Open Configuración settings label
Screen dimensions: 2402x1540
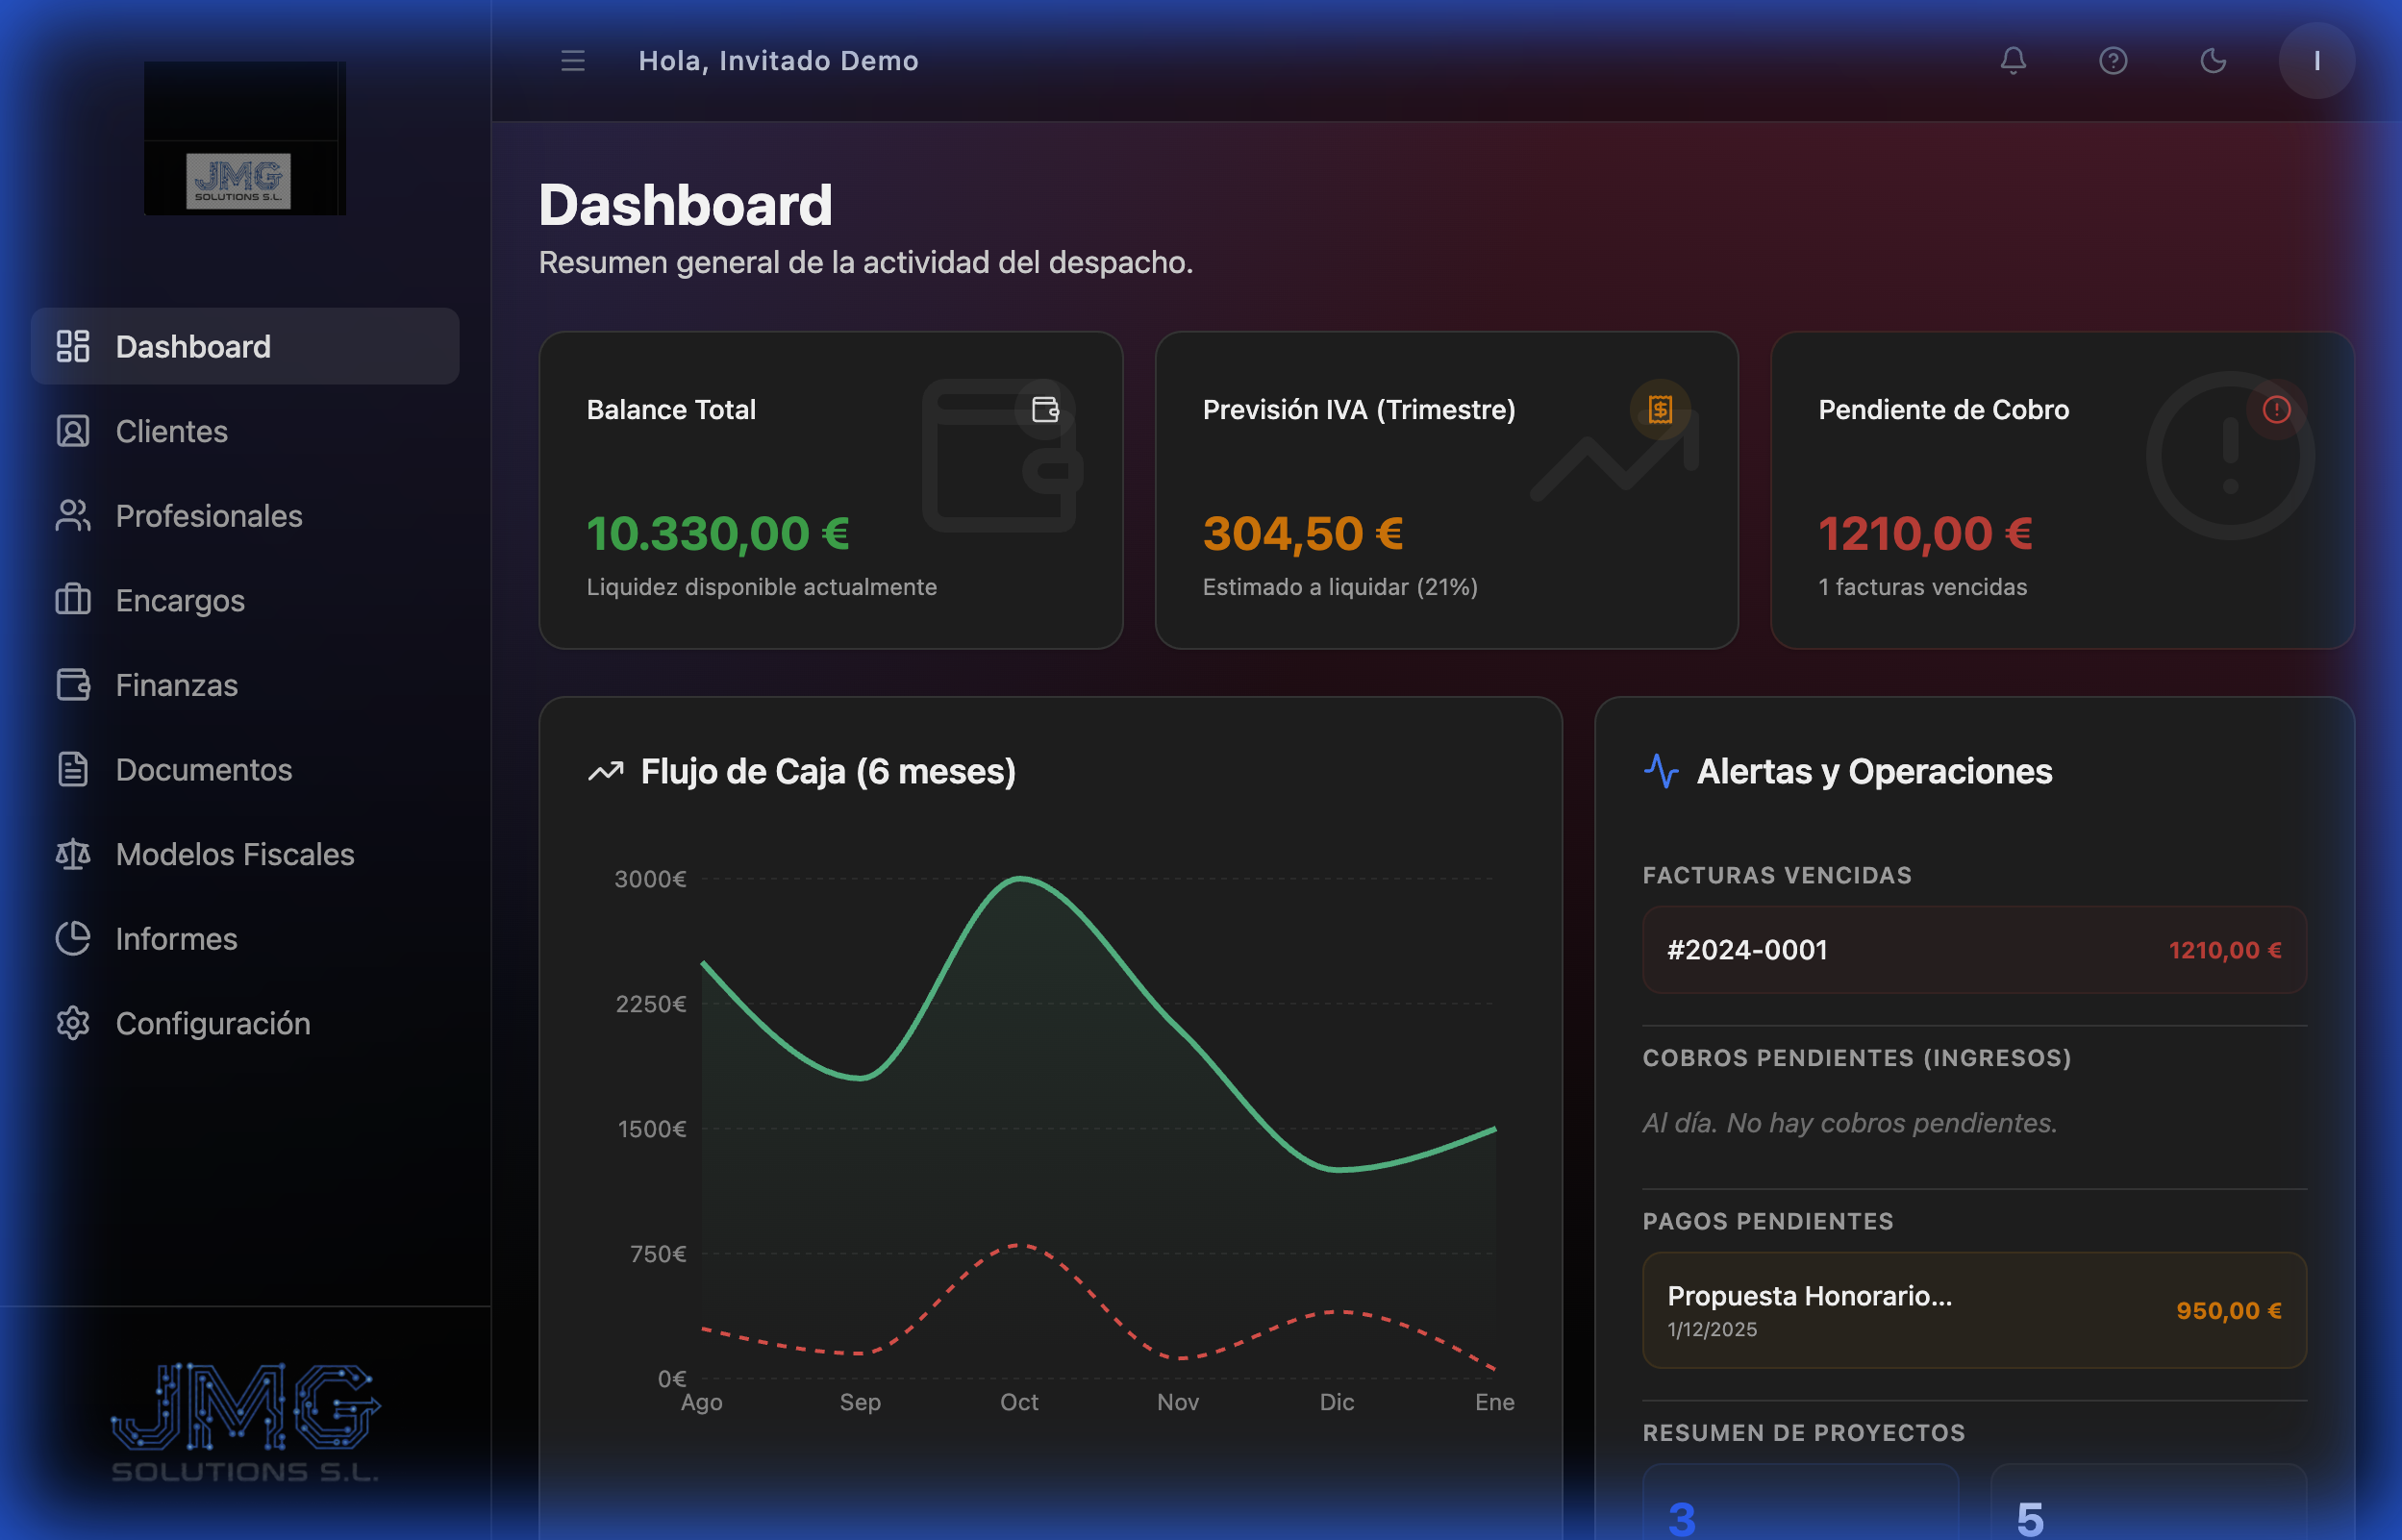pos(213,1024)
